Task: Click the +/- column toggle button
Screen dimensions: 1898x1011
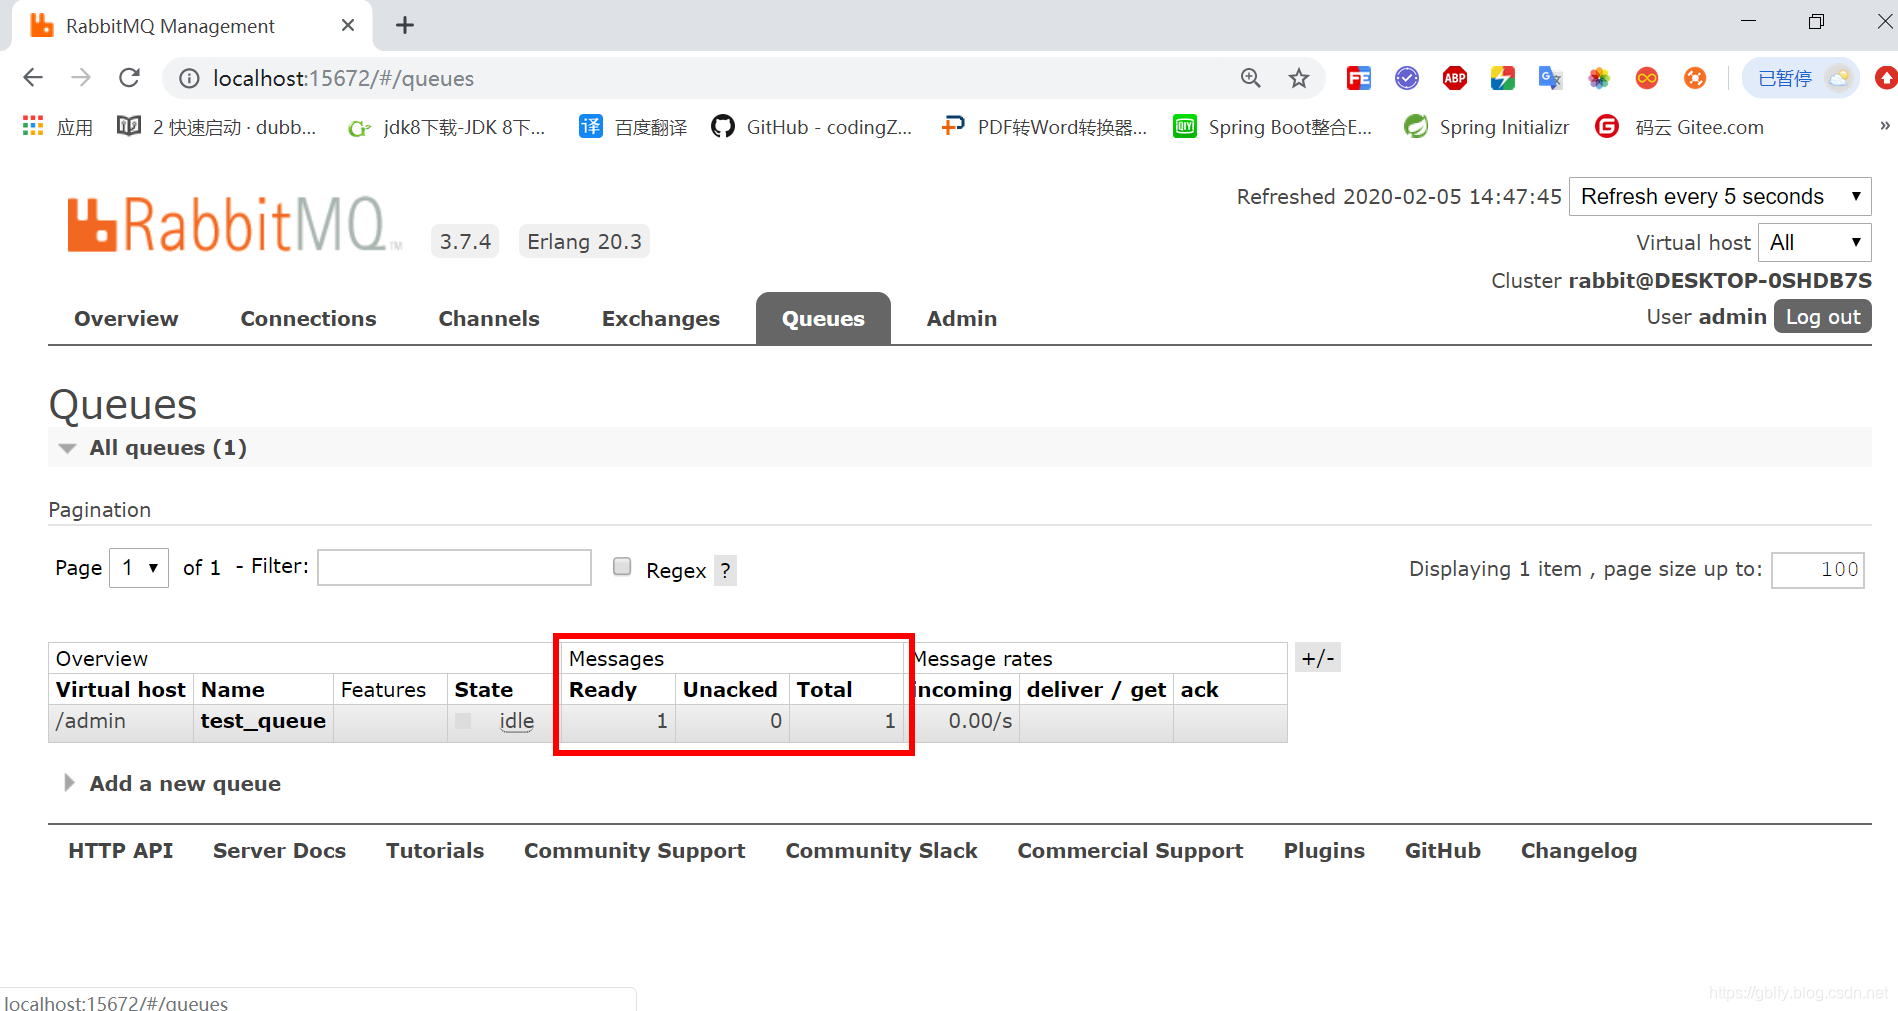Action: [x=1317, y=658]
